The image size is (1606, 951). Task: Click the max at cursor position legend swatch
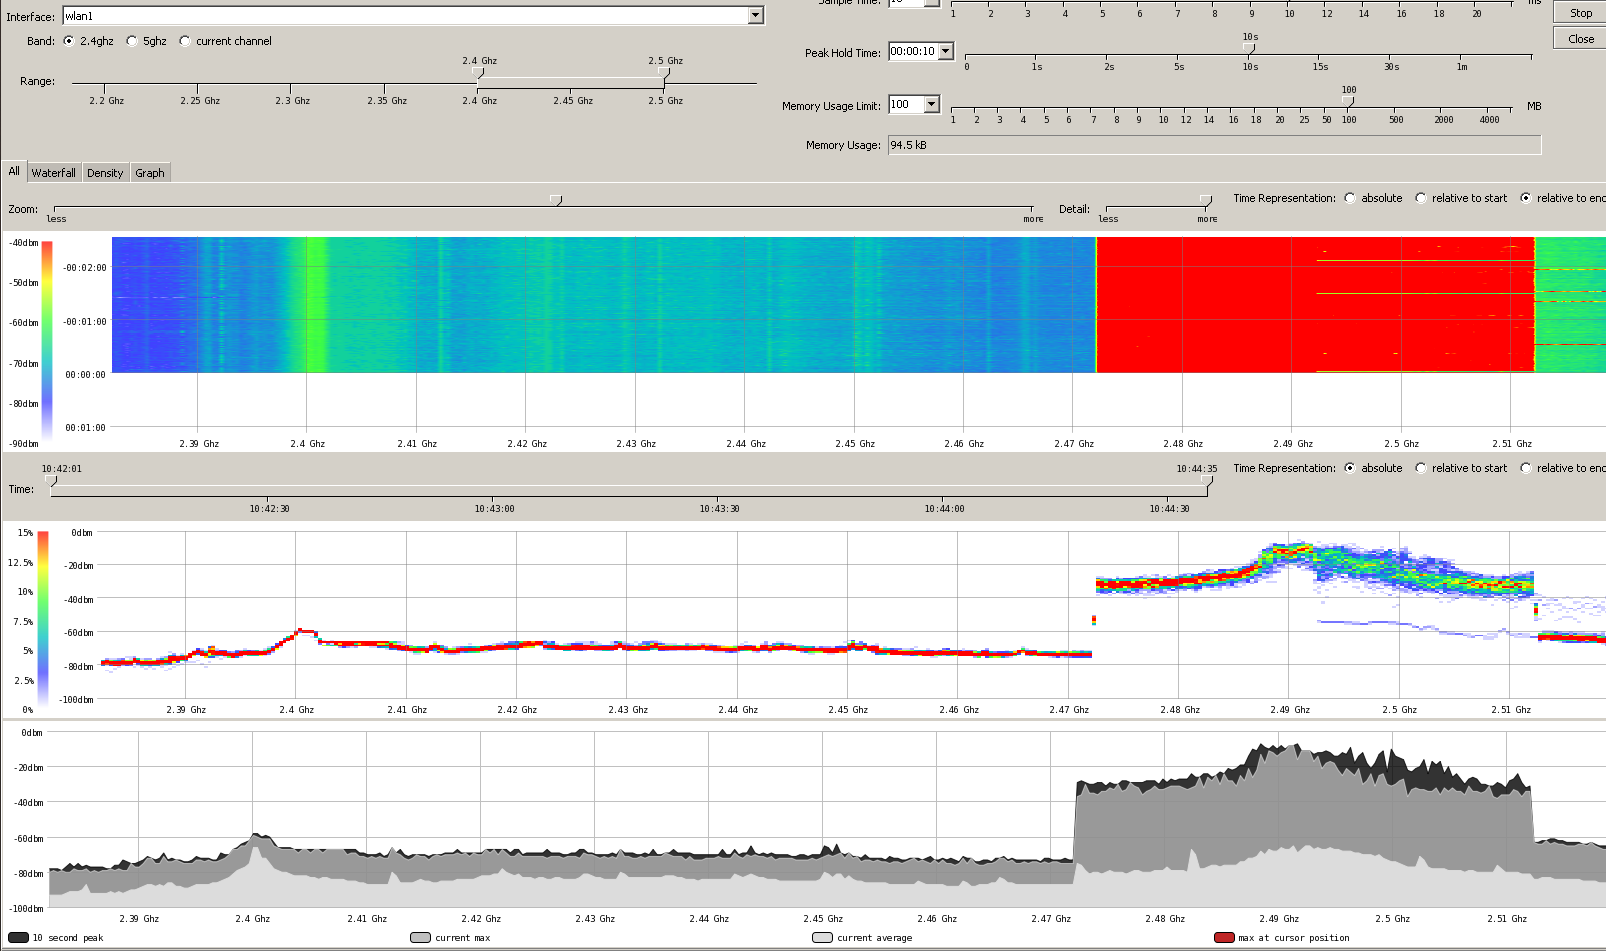[1224, 938]
